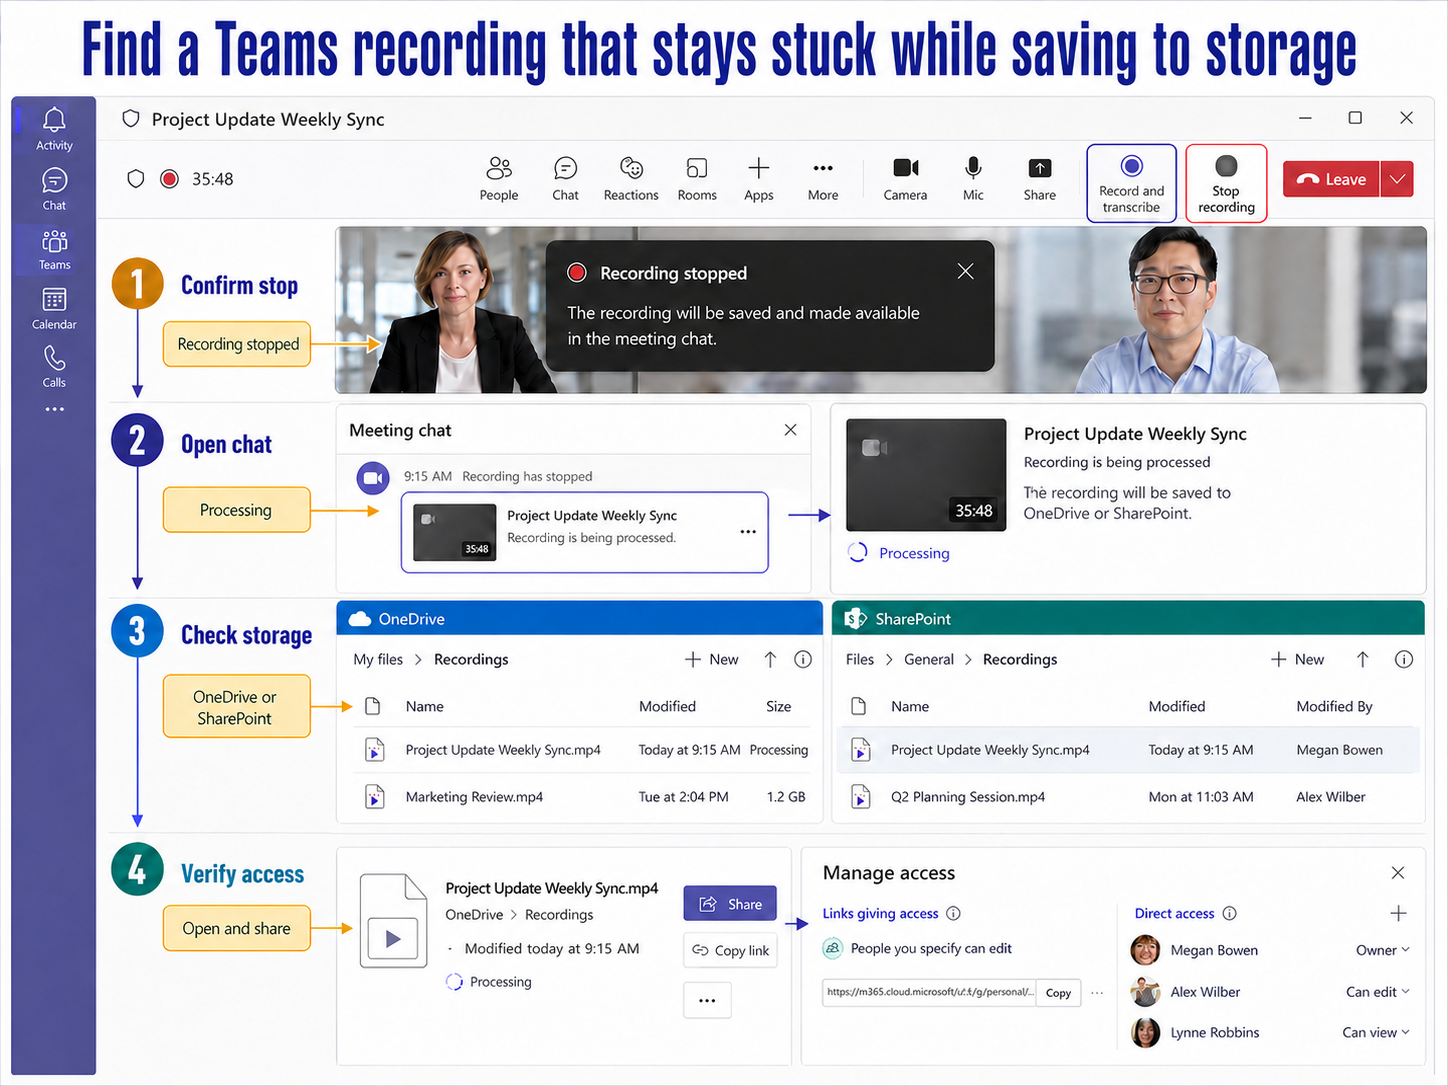Go to General breadcrumb in SharePoint

(x=929, y=659)
